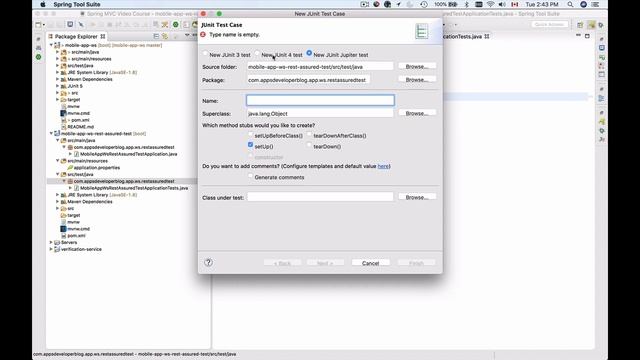Click the maximize editor icon in editor area
Viewport: 640px width, 360px height.
[587, 36]
